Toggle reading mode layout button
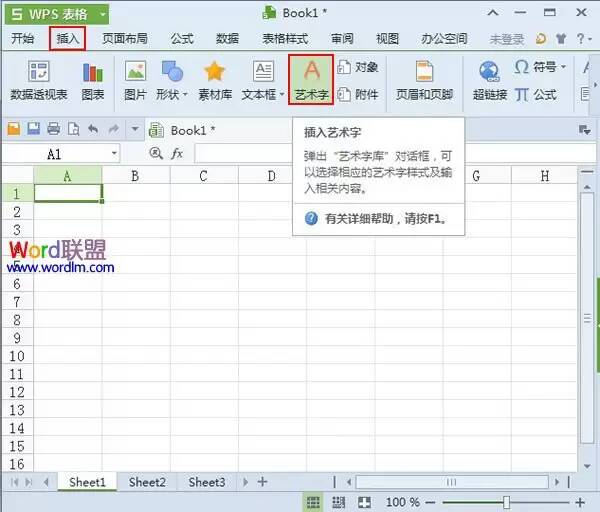The width and height of the screenshot is (600, 512). coord(364,502)
